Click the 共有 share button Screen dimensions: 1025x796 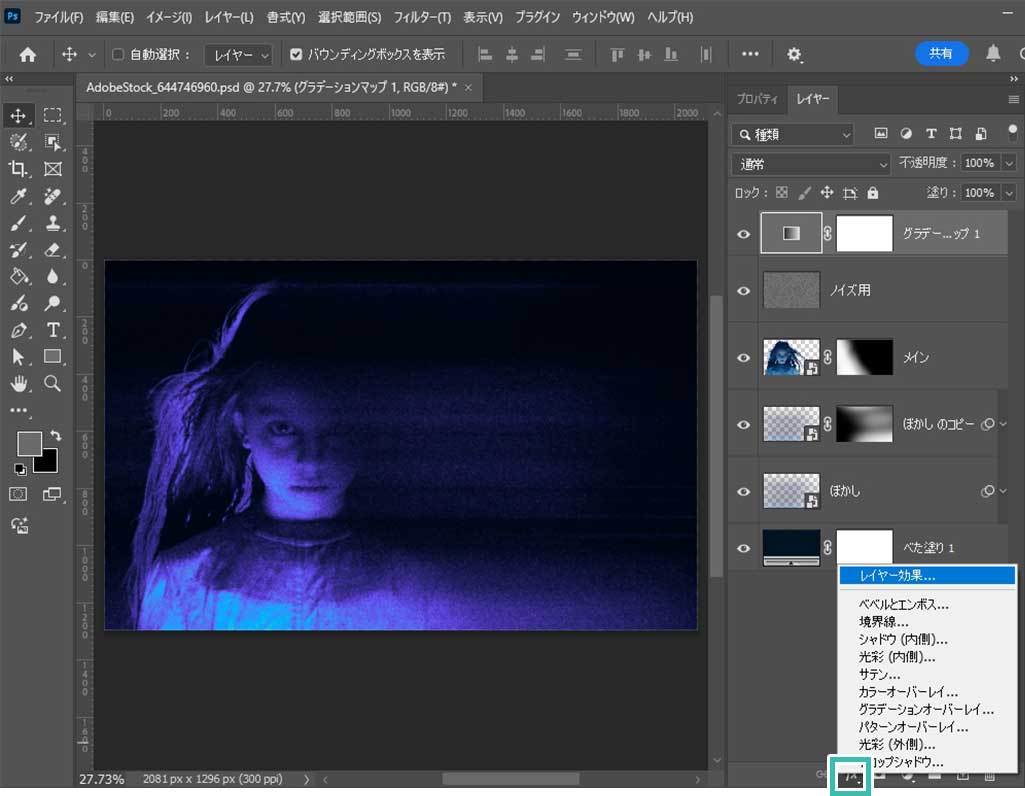[941, 53]
